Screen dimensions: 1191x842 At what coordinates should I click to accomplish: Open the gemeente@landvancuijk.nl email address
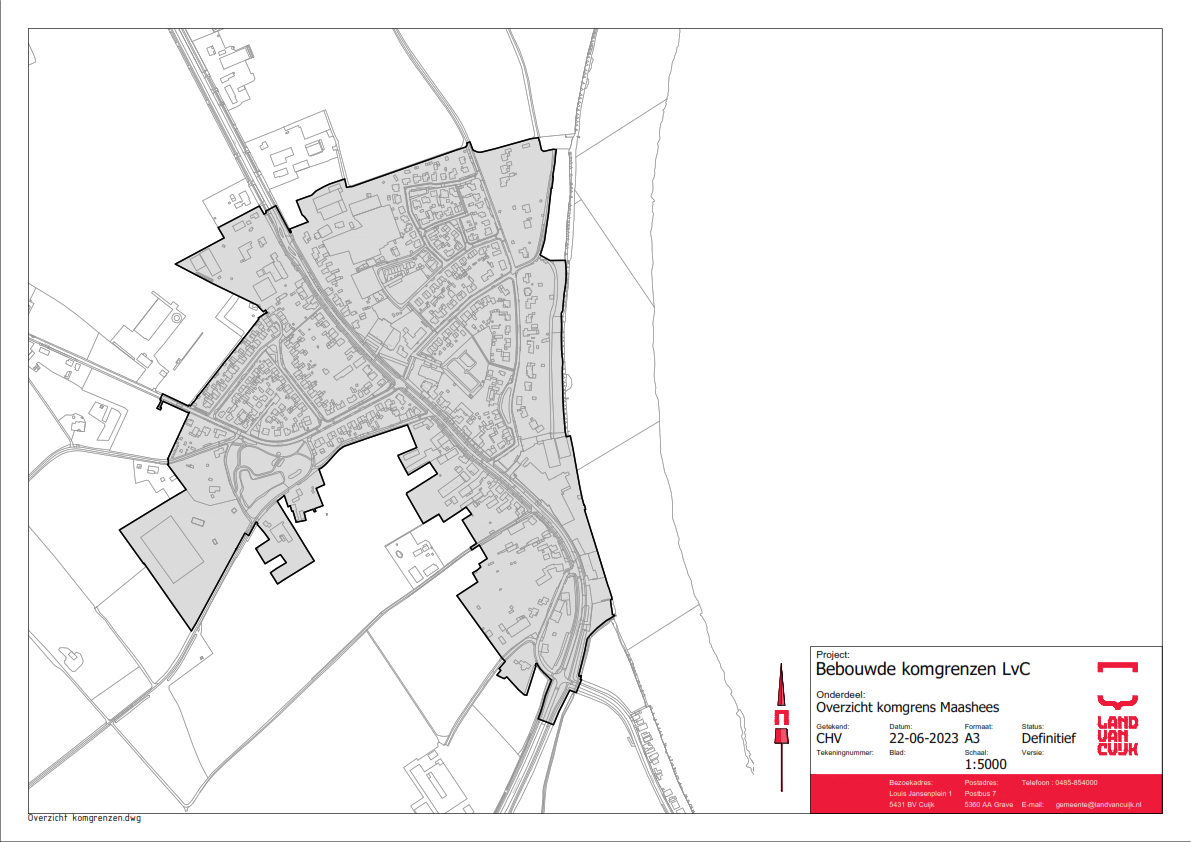pos(1098,805)
